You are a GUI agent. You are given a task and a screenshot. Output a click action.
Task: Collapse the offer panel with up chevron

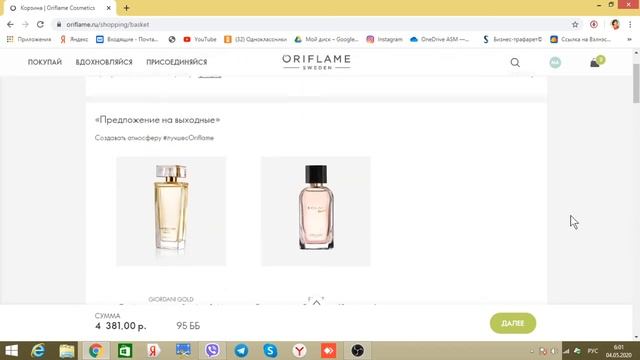[x=316, y=302]
